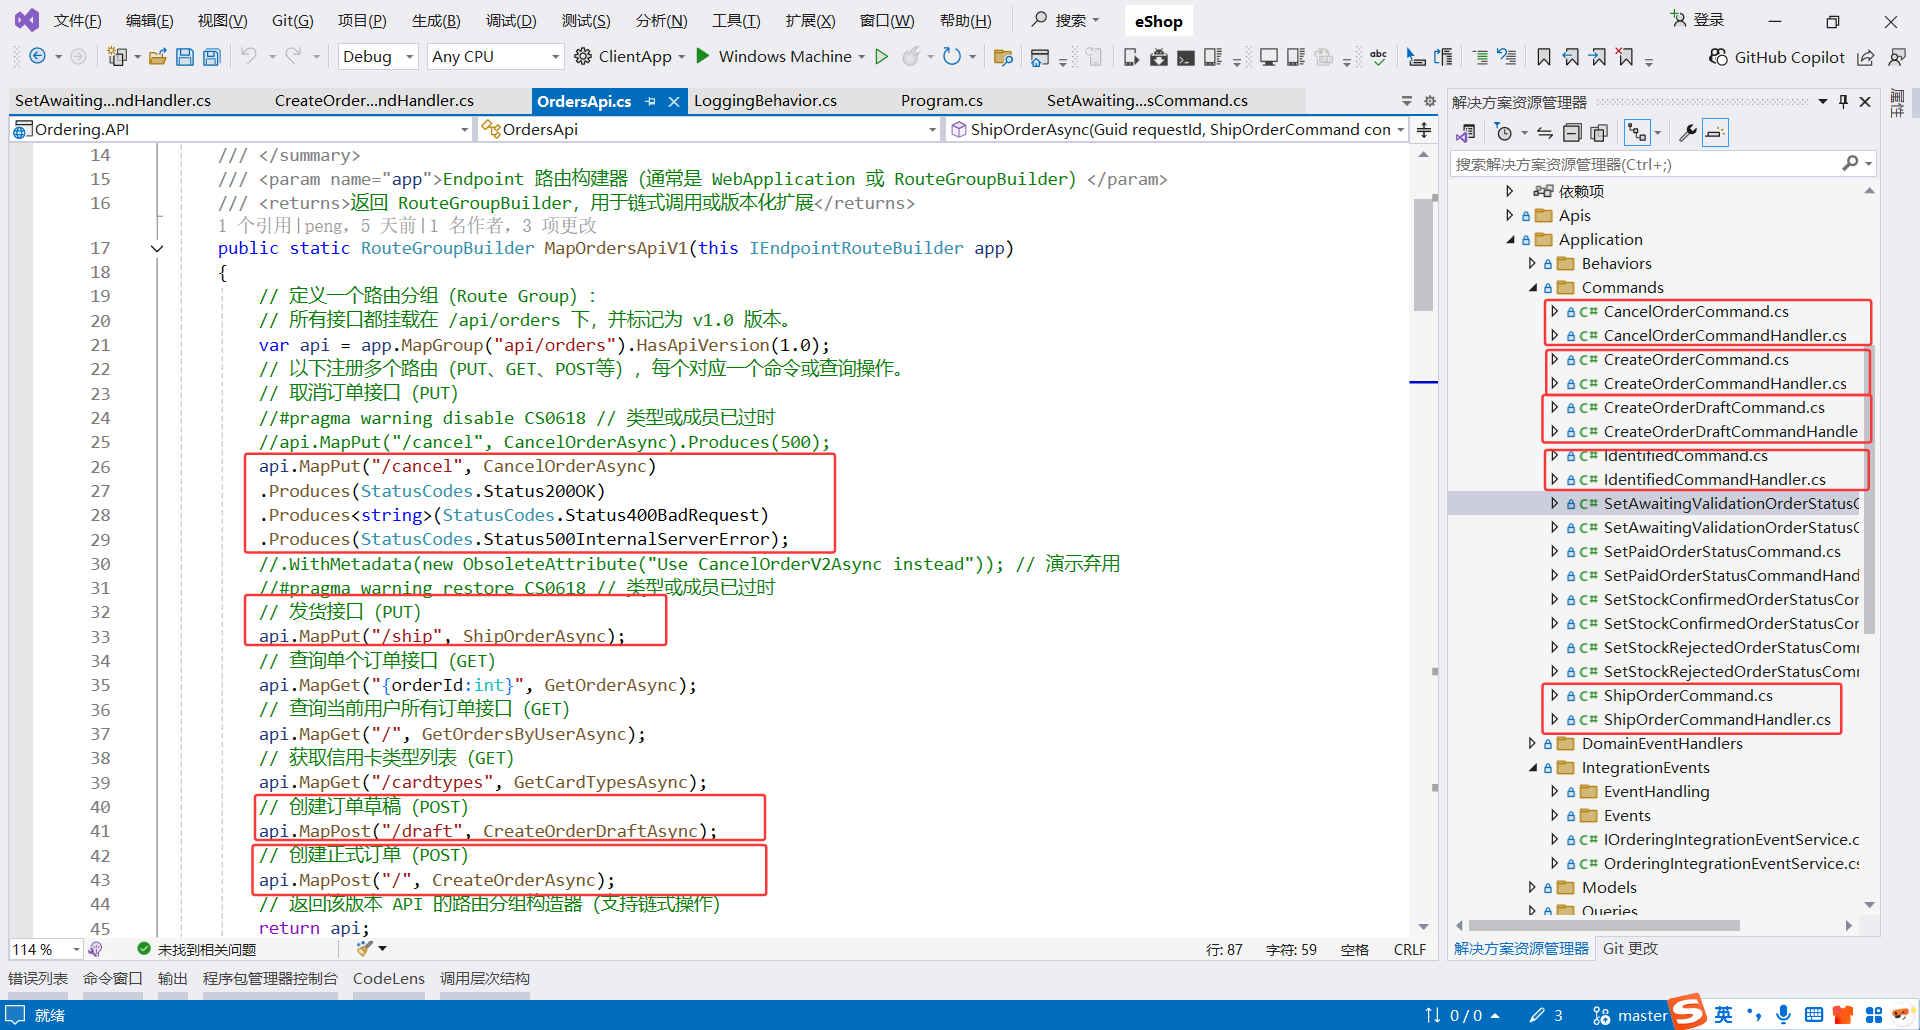Screen dimensions: 1920x1030
Task: Open ShipOrderCommand.cs in Solution Explorer
Action: 1688,696
